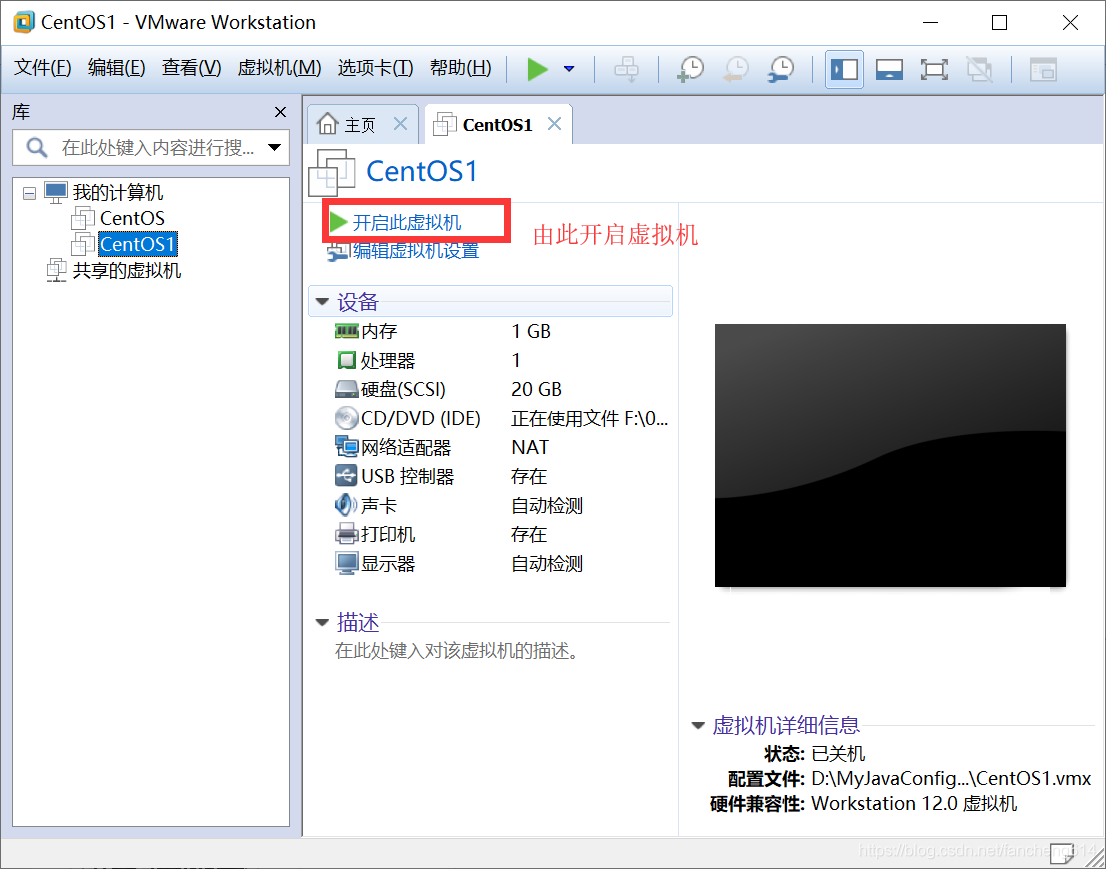The image size is (1106, 869).
Task: Click the 正在使用文件 F:\0... value
Action: coord(590,418)
